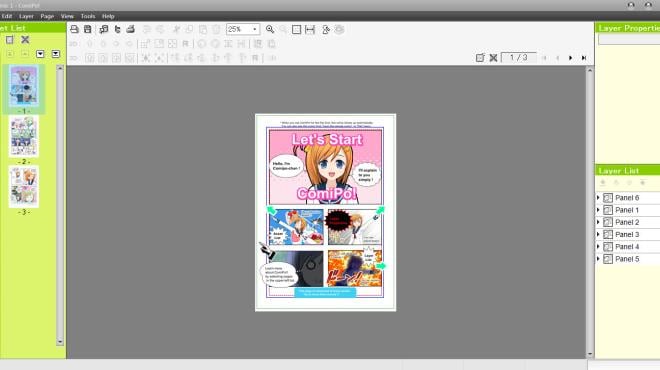Expand the Panel 6 layer

598,197
